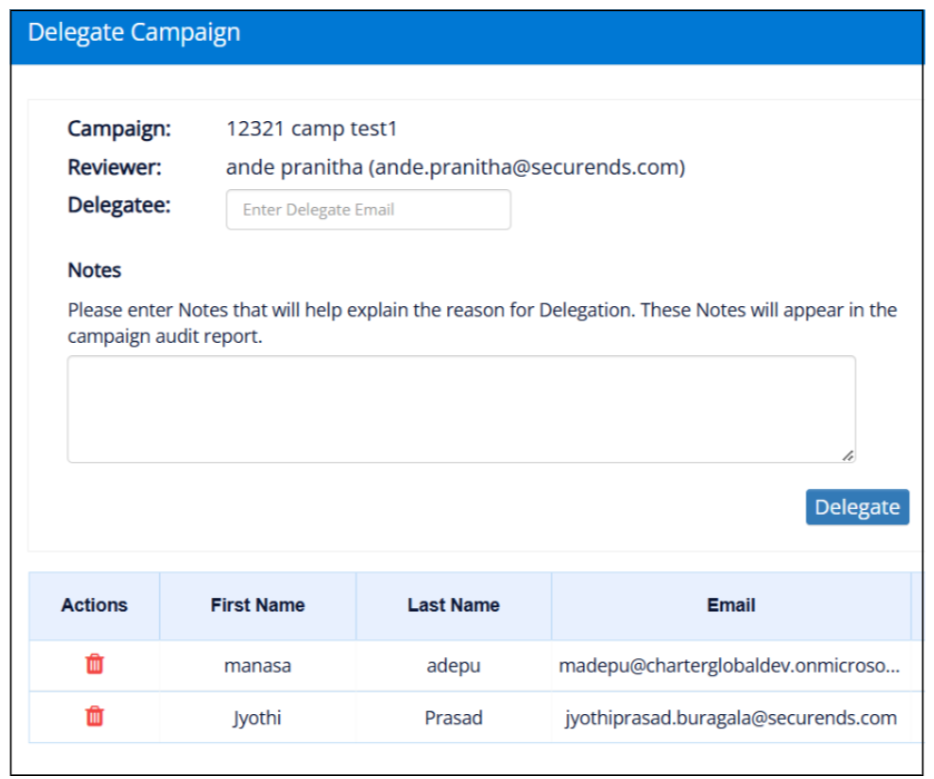Select the Actions column header

point(94,605)
